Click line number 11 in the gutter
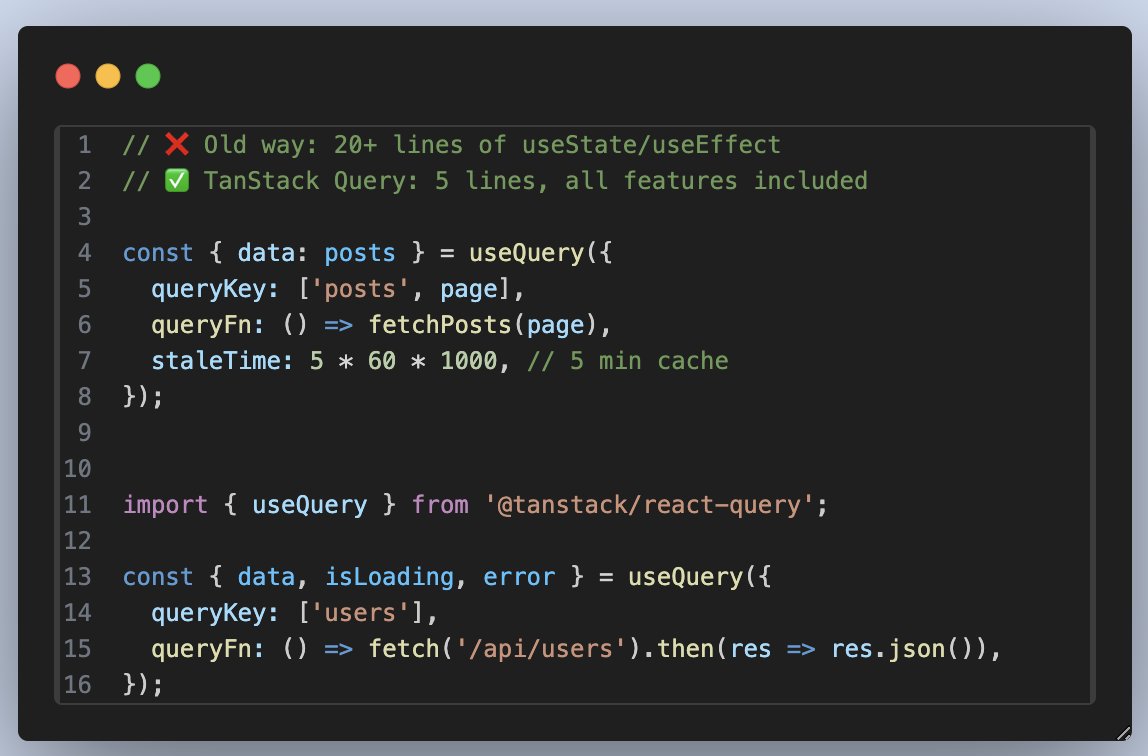Image resolution: width=1148 pixels, height=756 pixels. (78, 504)
